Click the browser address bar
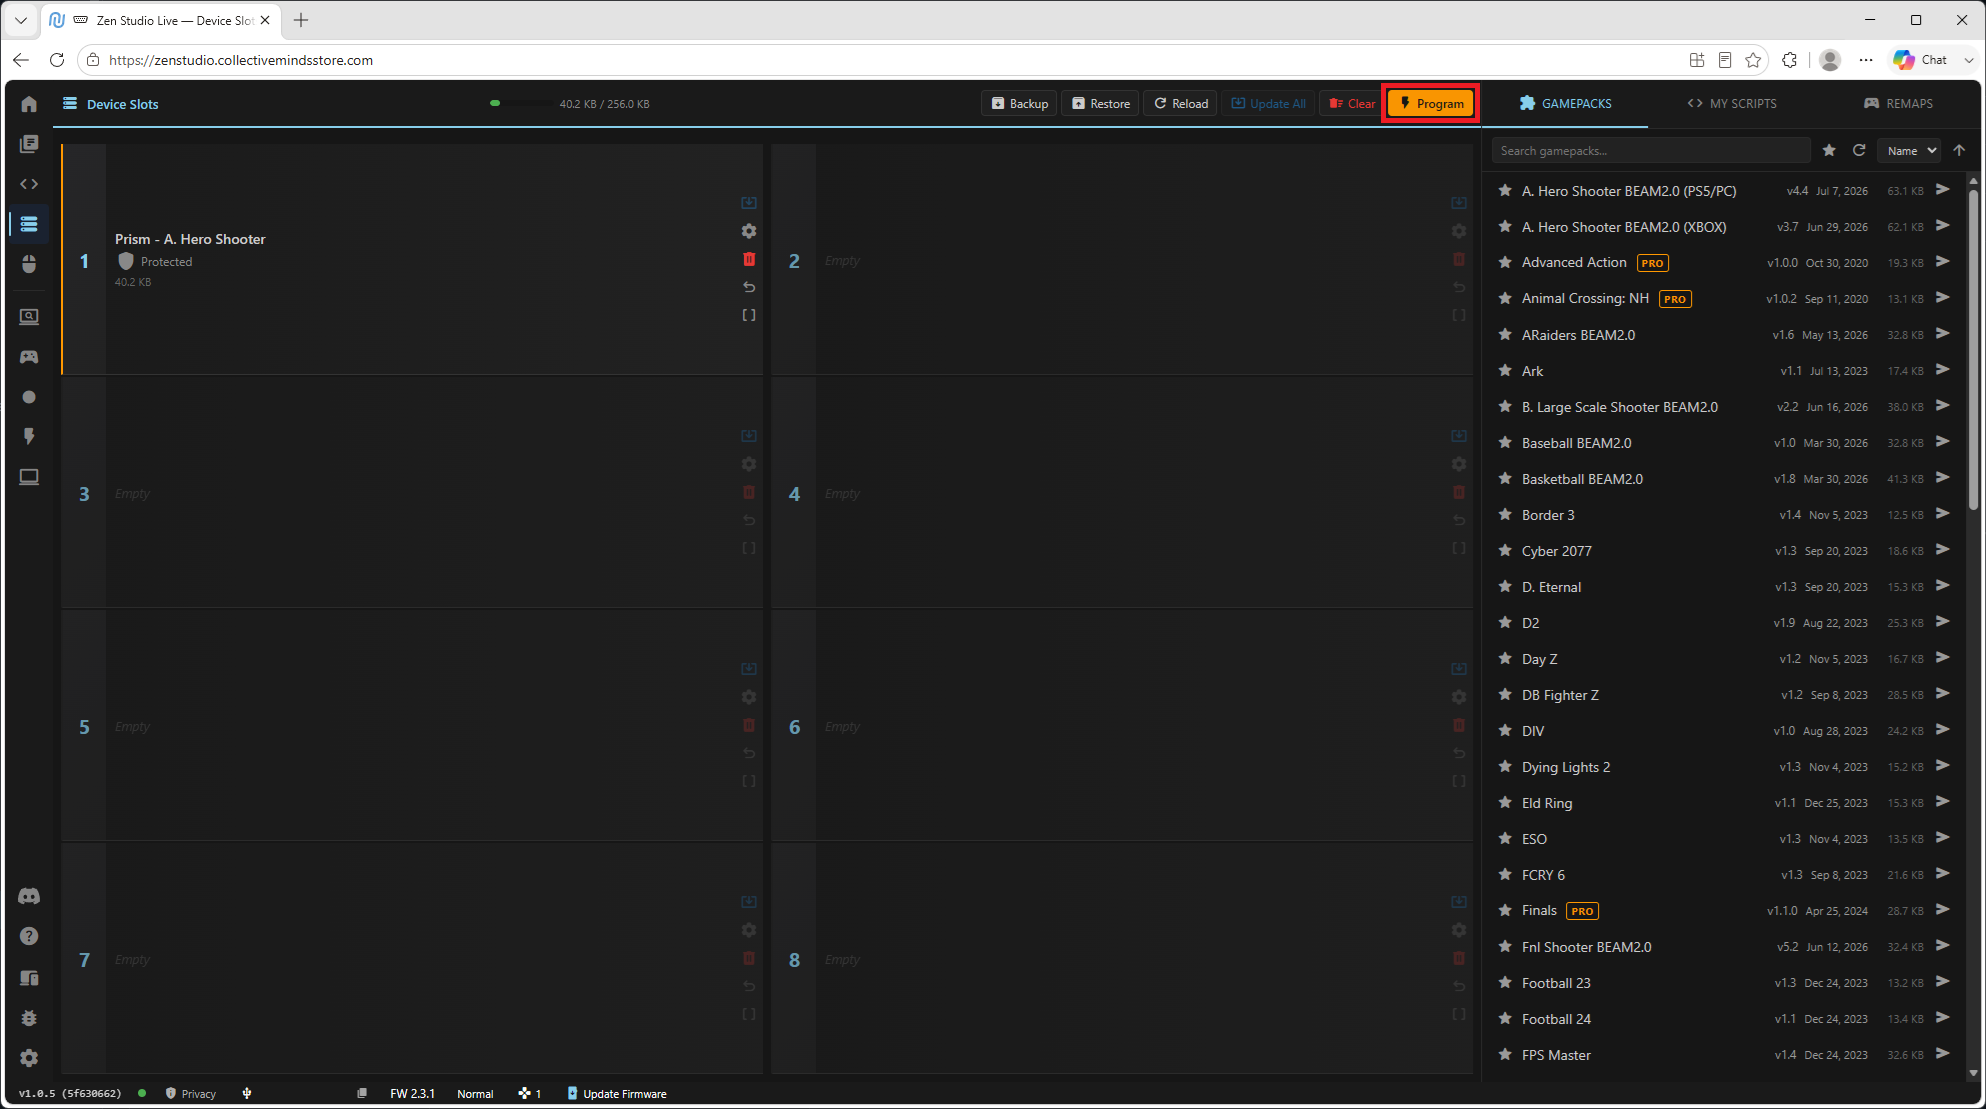 (880, 60)
